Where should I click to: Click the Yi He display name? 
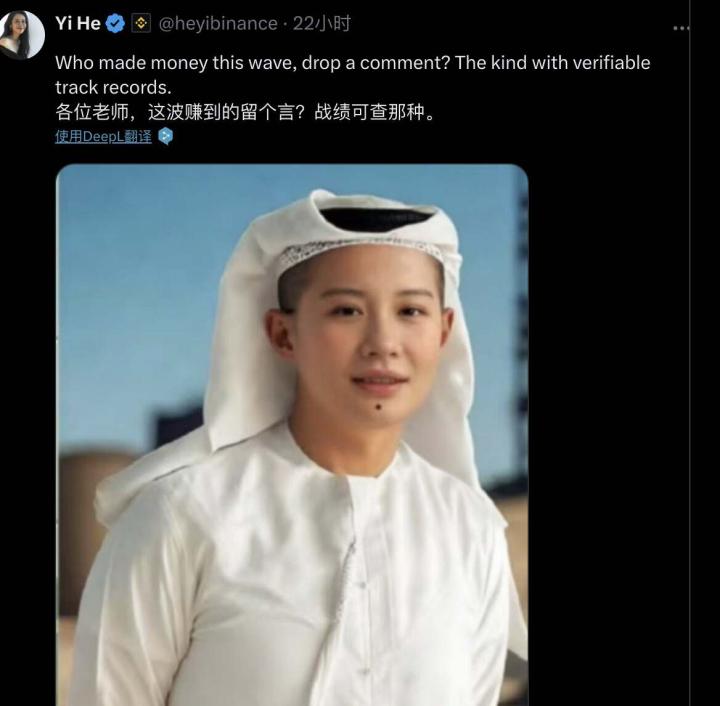click(x=78, y=23)
